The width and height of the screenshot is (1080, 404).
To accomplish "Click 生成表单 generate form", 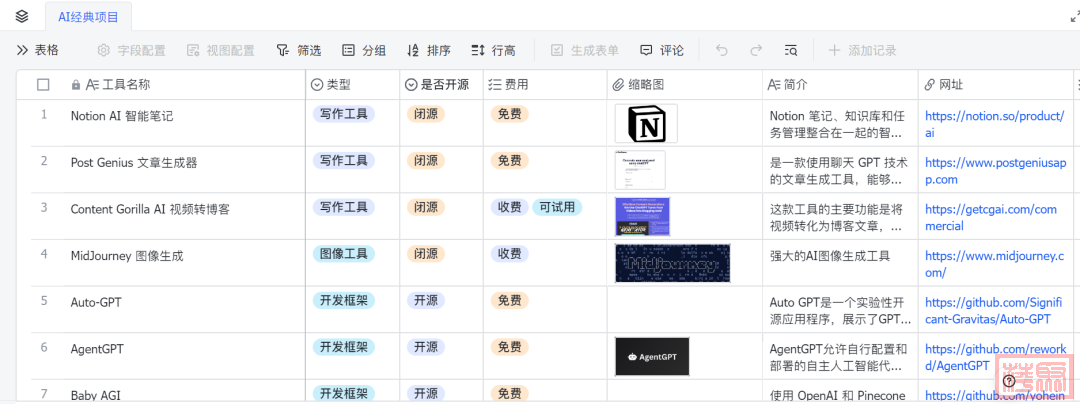I will [x=585, y=50].
